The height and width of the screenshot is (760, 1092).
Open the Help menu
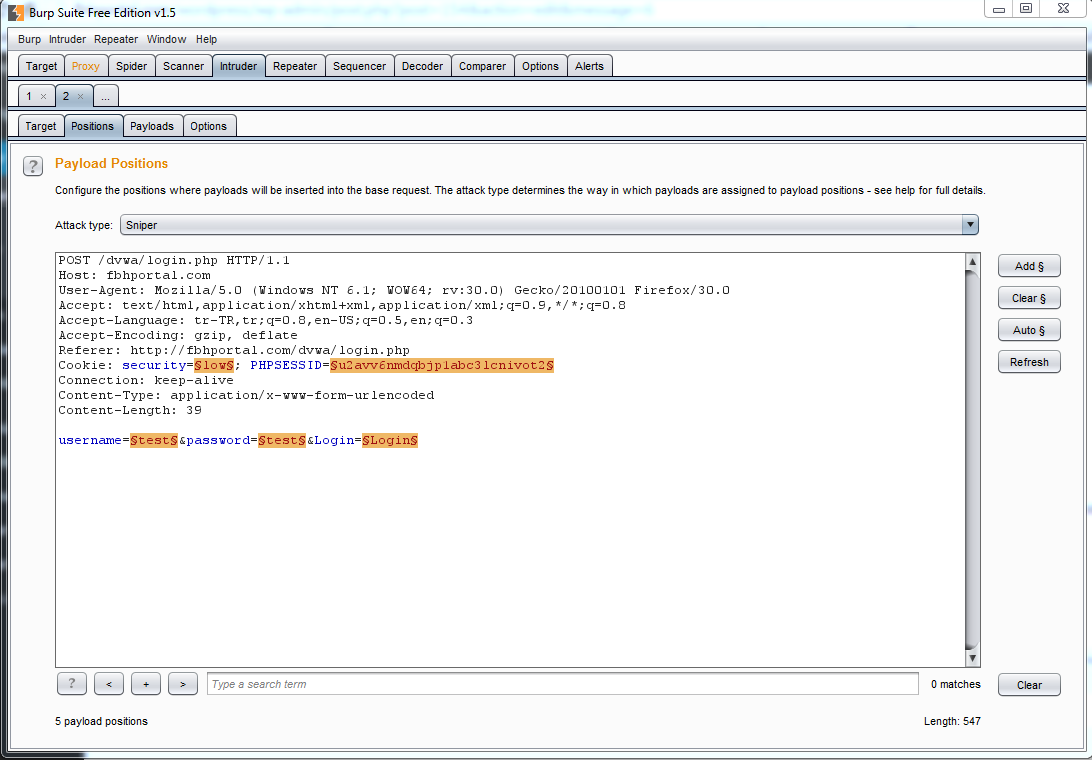(x=206, y=39)
